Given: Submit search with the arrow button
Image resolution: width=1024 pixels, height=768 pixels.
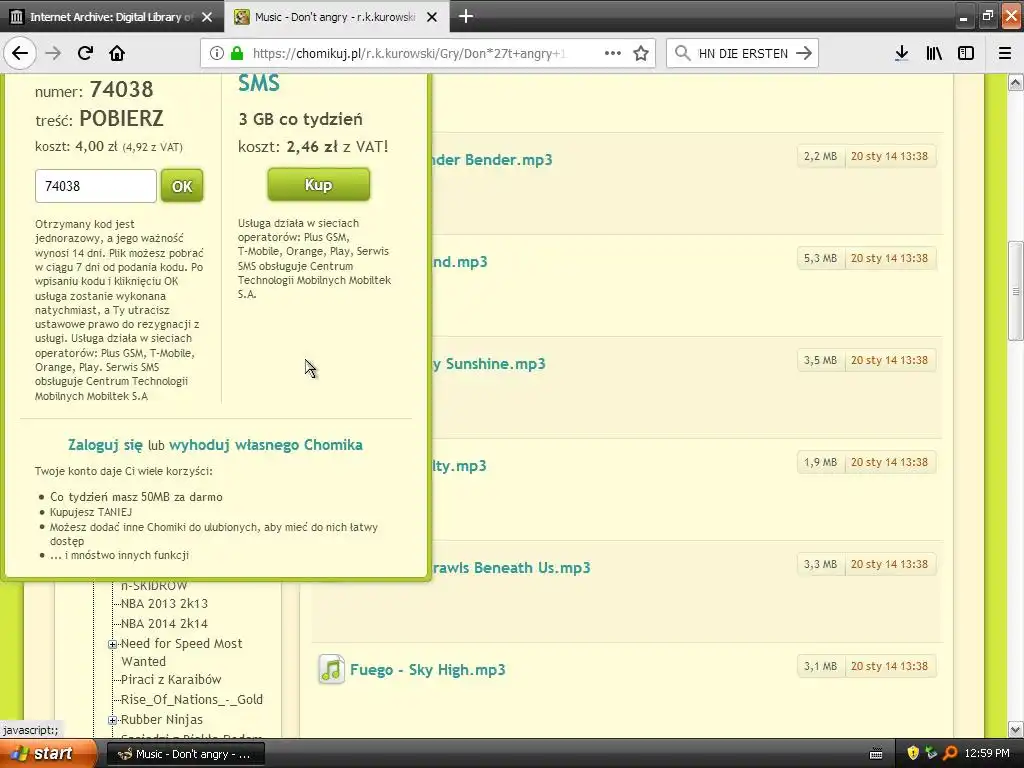Looking at the screenshot, I should (804, 53).
